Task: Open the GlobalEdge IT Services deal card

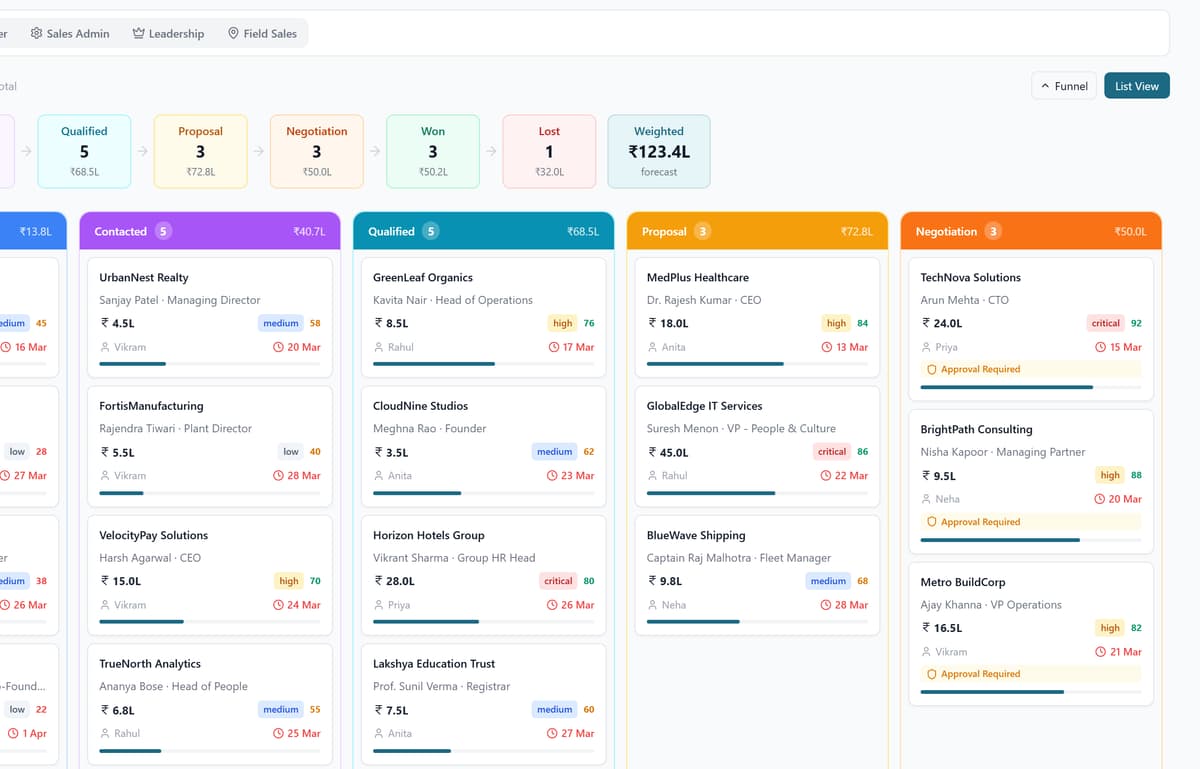Action: click(757, 446)
